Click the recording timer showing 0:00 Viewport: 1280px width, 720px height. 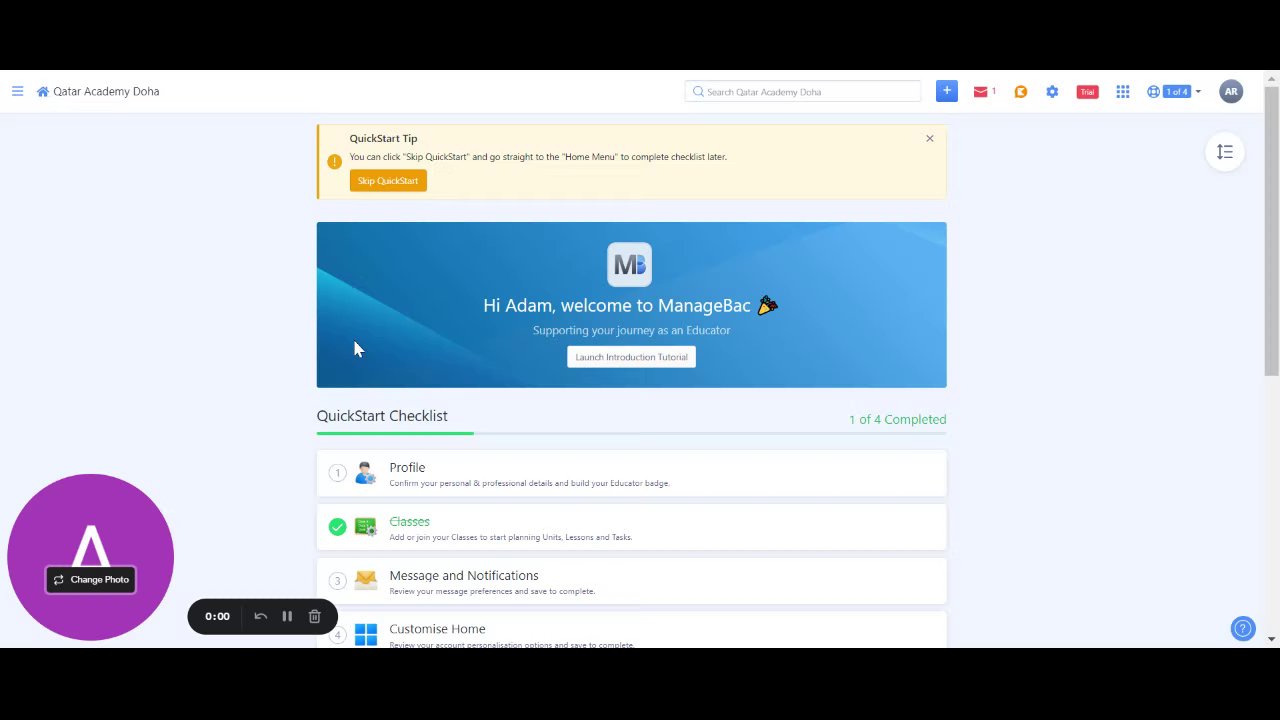pyautogui.click(x=217, y=616)
